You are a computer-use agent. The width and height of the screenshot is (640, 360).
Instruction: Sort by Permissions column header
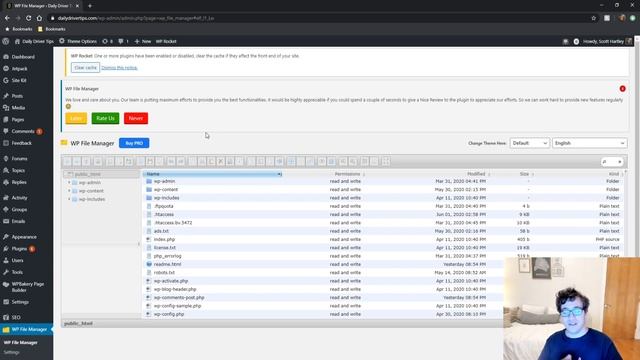click(x=348, y=174)
